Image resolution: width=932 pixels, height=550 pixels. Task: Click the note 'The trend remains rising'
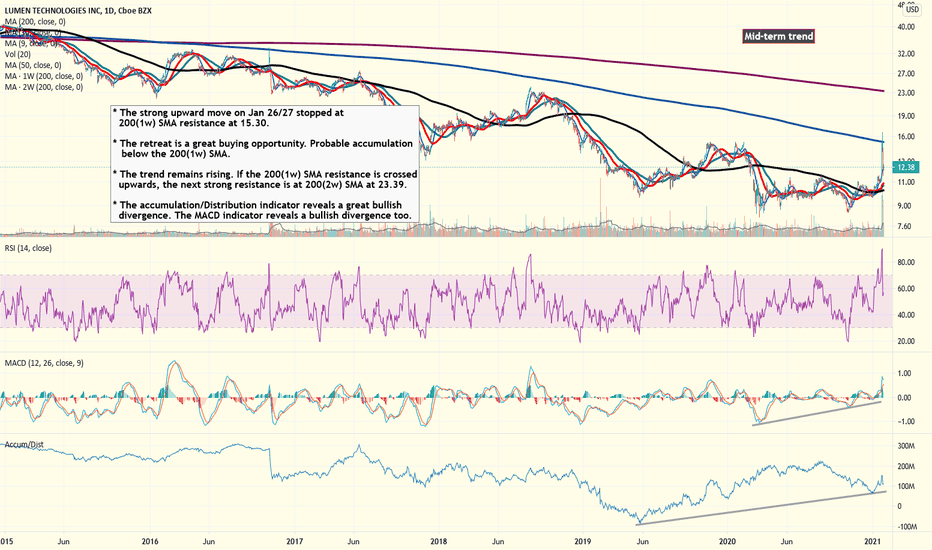(265, 179)
